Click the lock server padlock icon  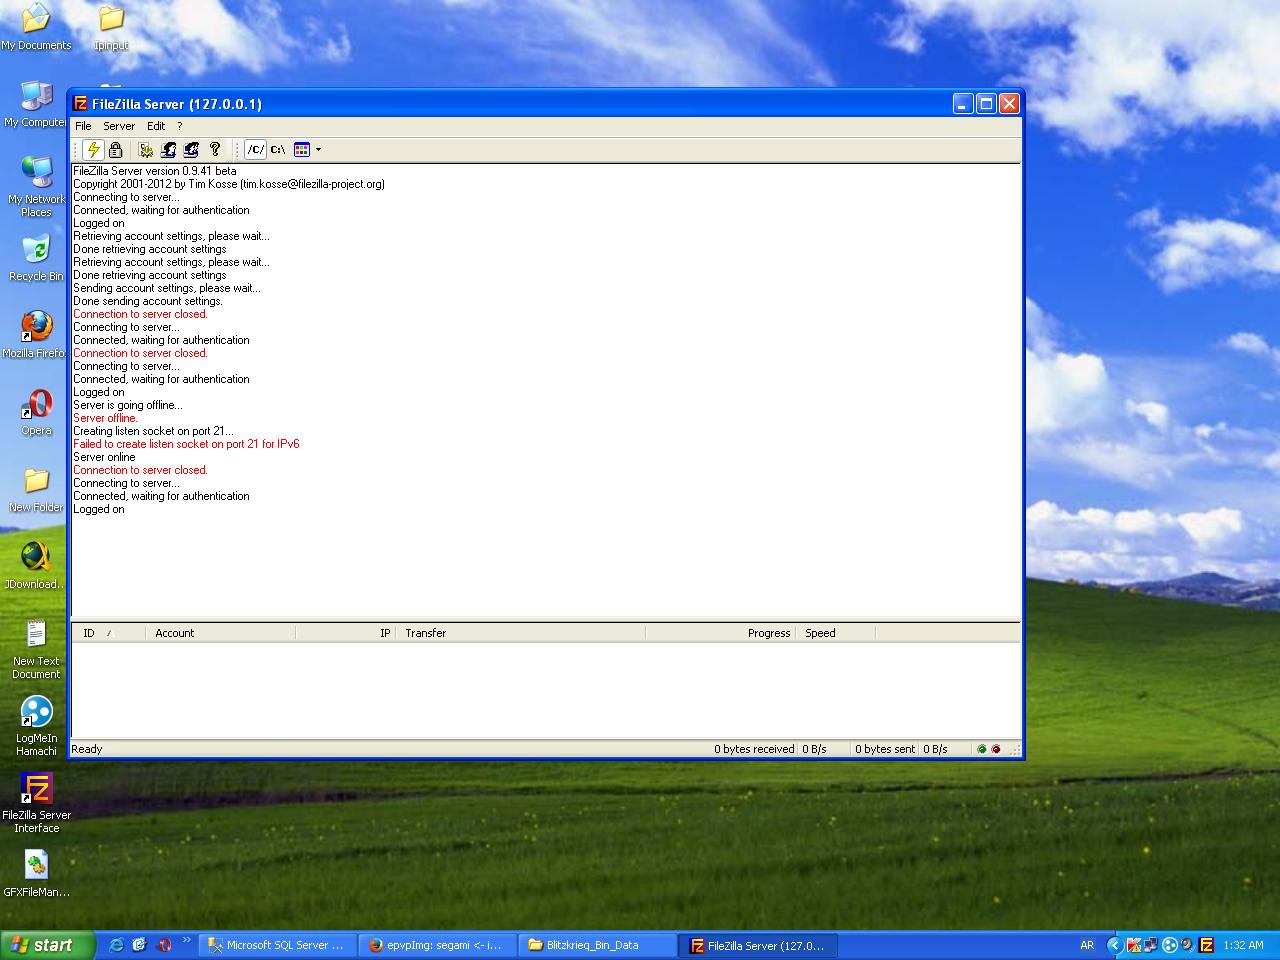click(116, 150)
